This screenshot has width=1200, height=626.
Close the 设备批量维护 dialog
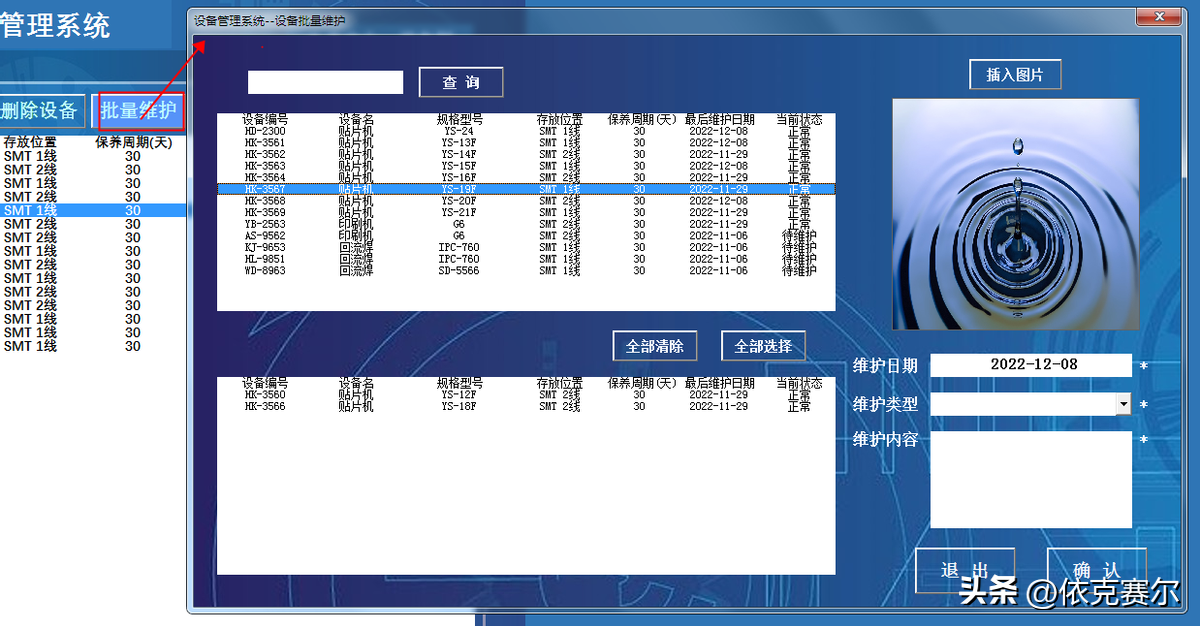1160,17
